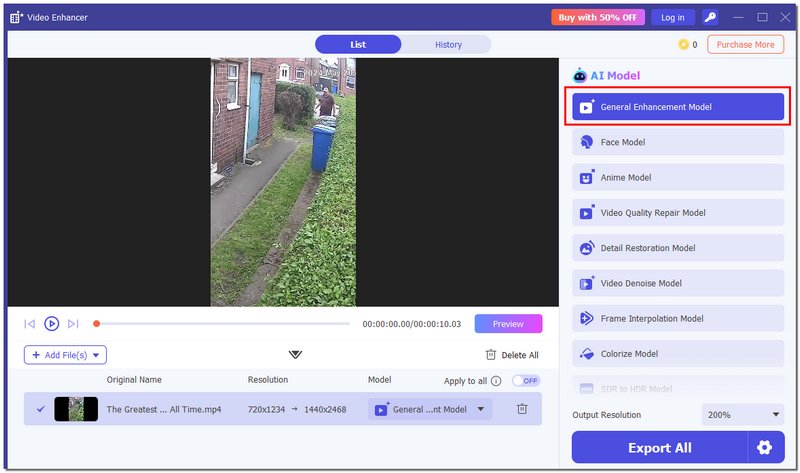Viewport: 800px width, 473px height.
Task: Skip to next frame icon
Action: (73, 324)
